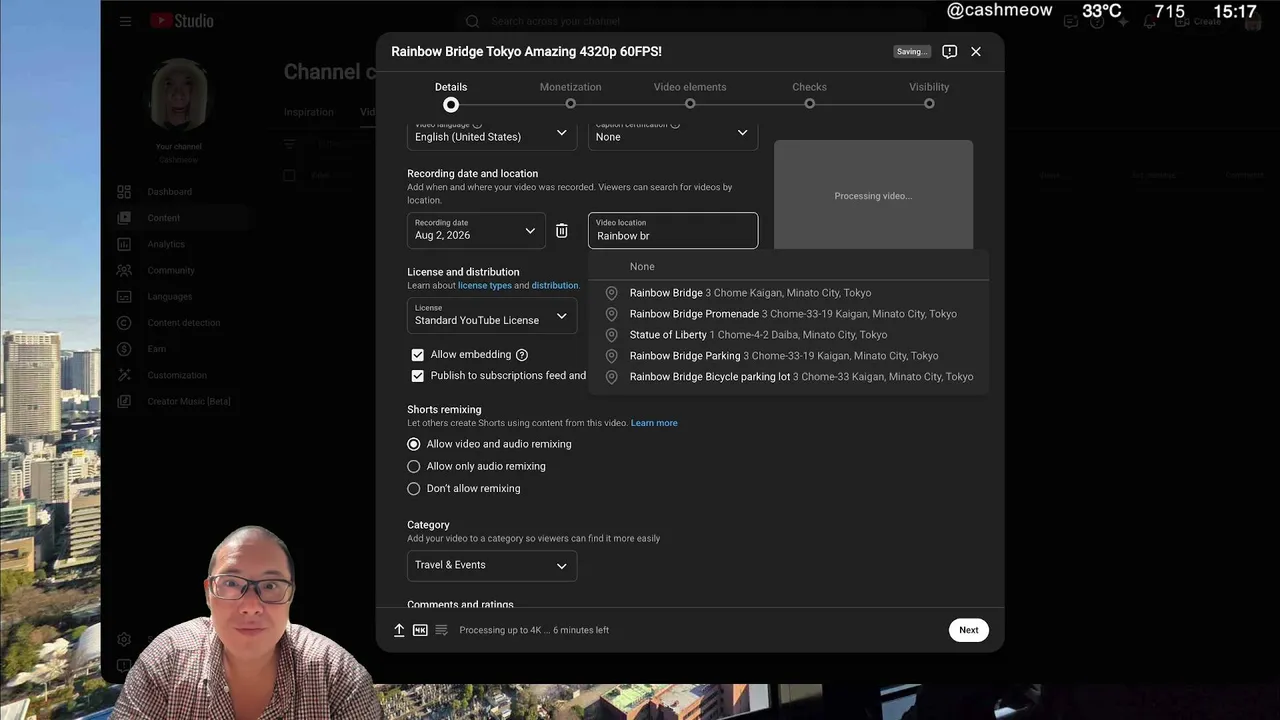This screenshot has height=720, width=1280.
Task: Click the Processing video preview thumbnail
Action: coord(873,195)
